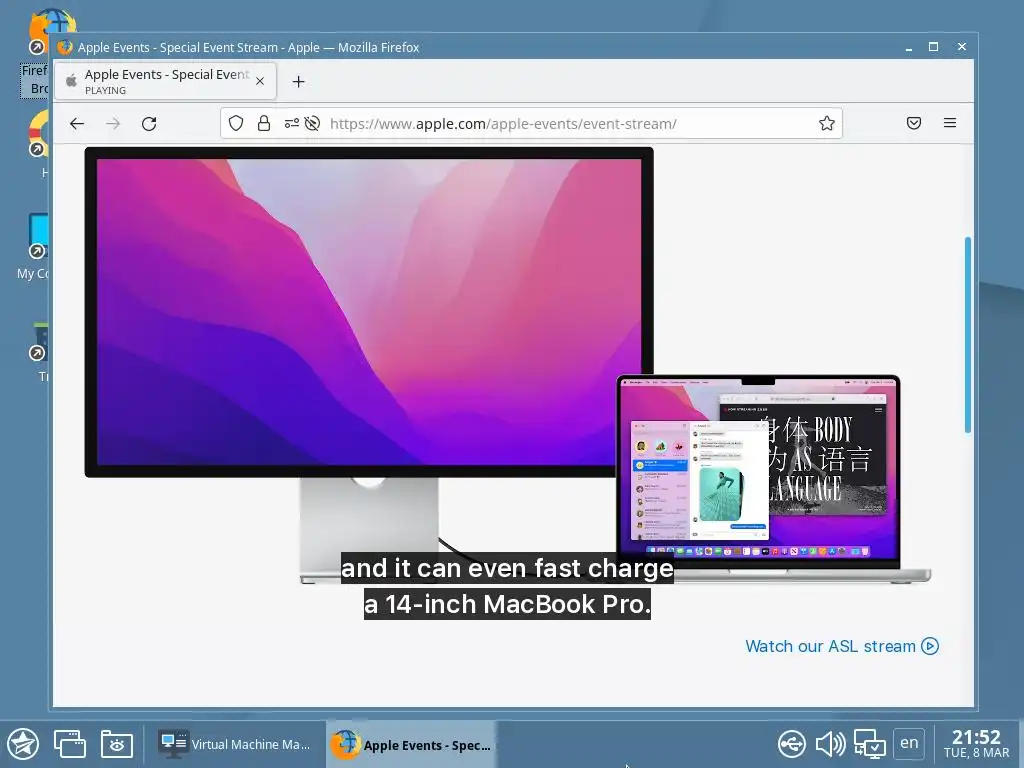1024x768 pixels.
Task: Close the Firefox window
Action: 961,47
